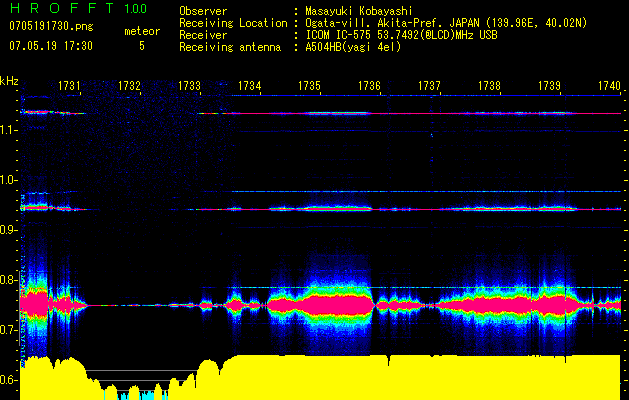Click the version number 1.0.0
Screen dimensions: 629x400
point(136,8)
